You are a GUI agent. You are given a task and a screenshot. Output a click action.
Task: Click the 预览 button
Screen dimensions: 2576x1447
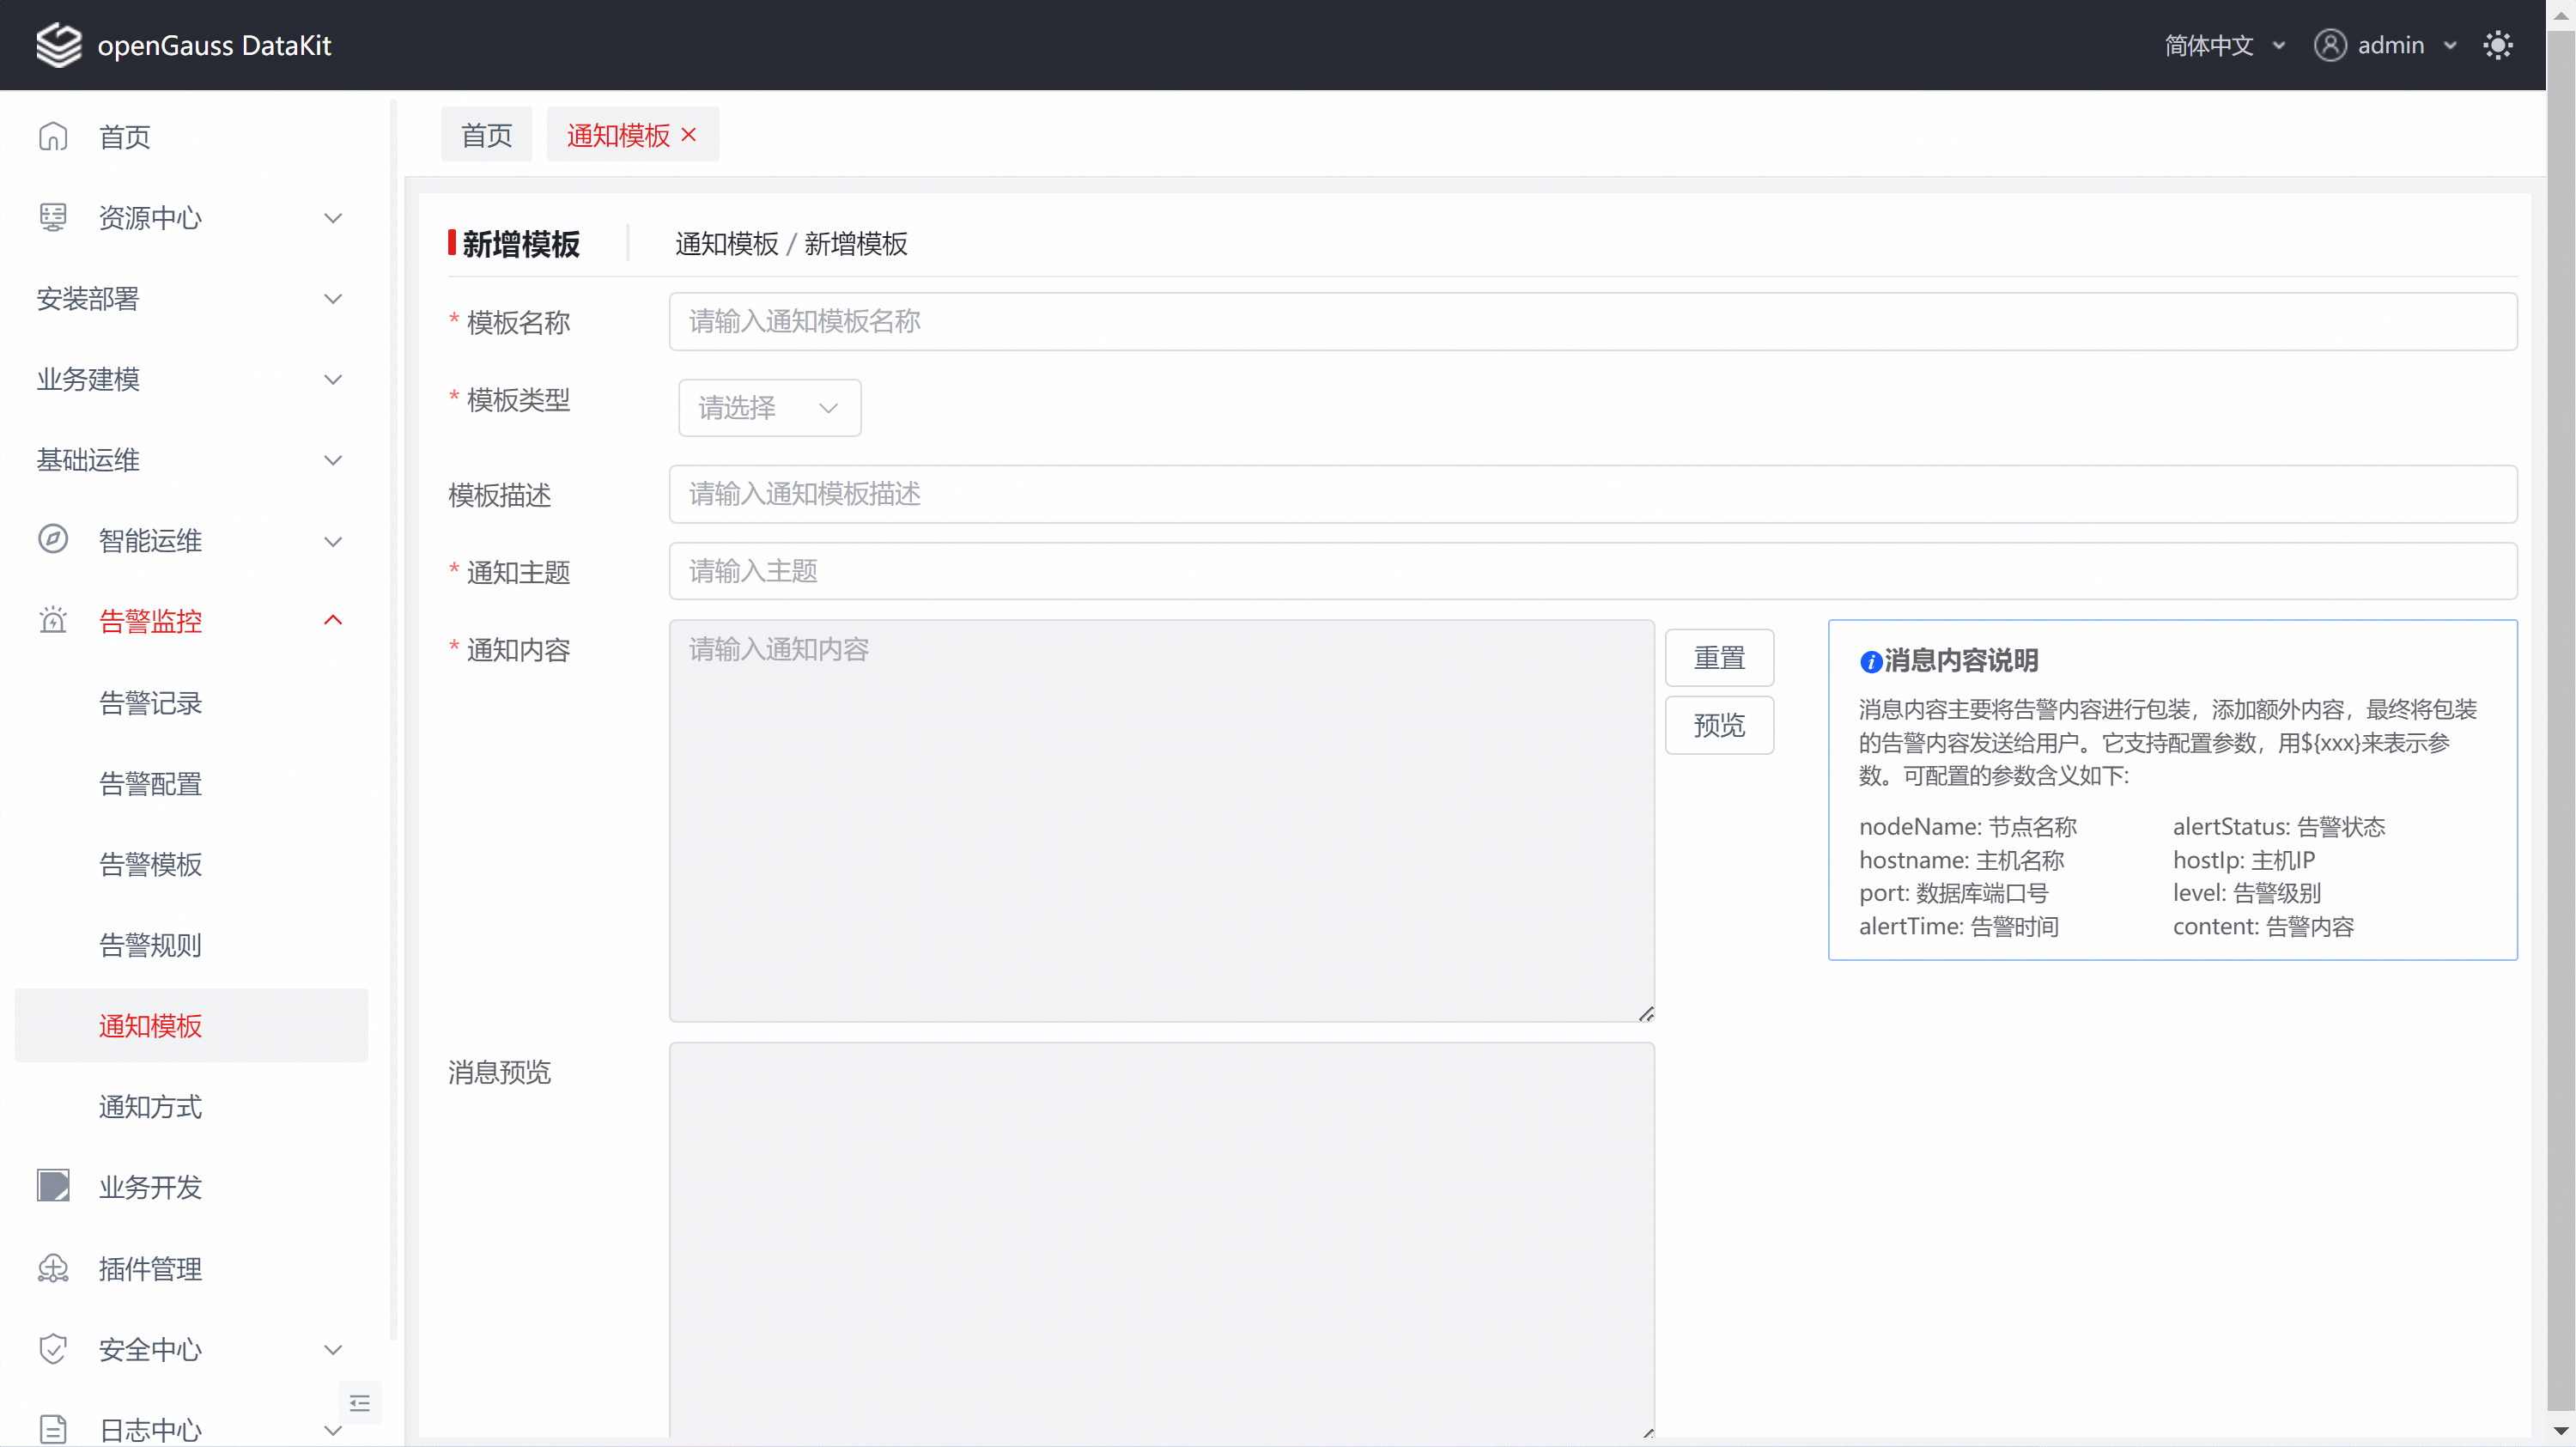(x=1718, y=724)
